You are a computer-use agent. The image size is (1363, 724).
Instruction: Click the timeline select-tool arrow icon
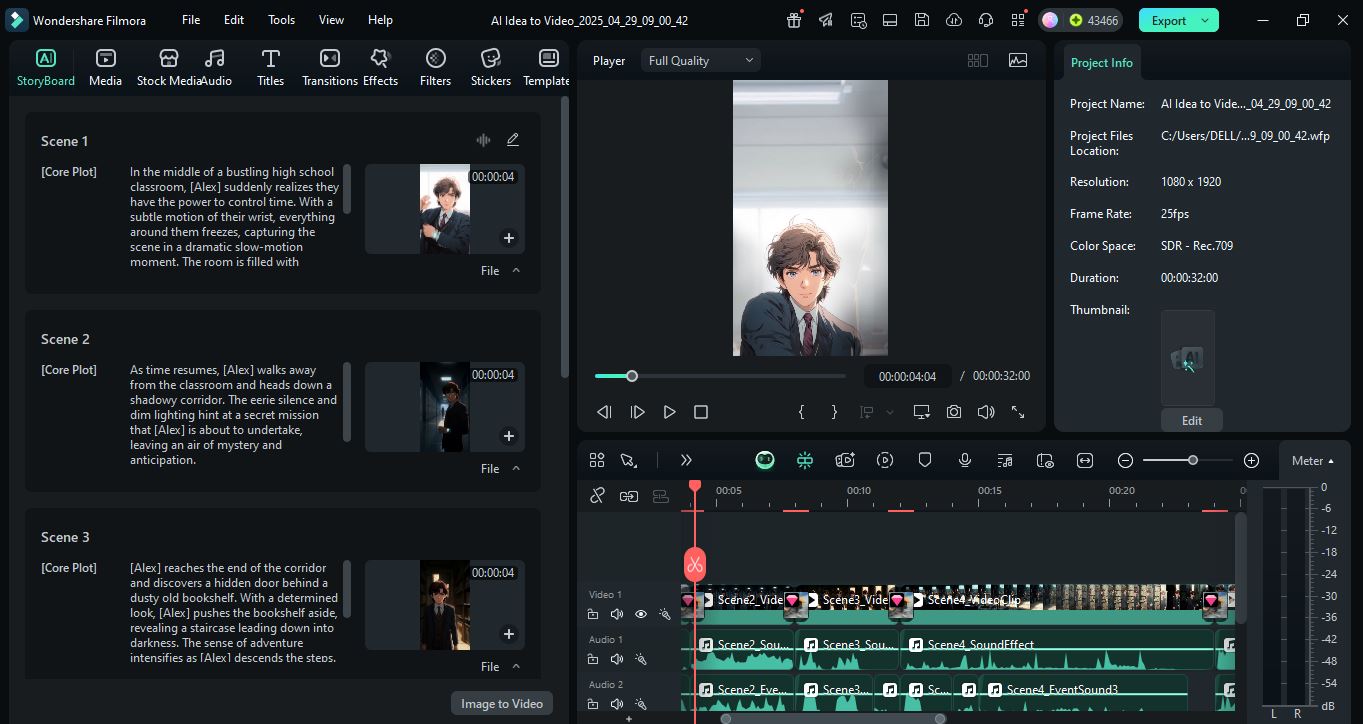[628, 460]
